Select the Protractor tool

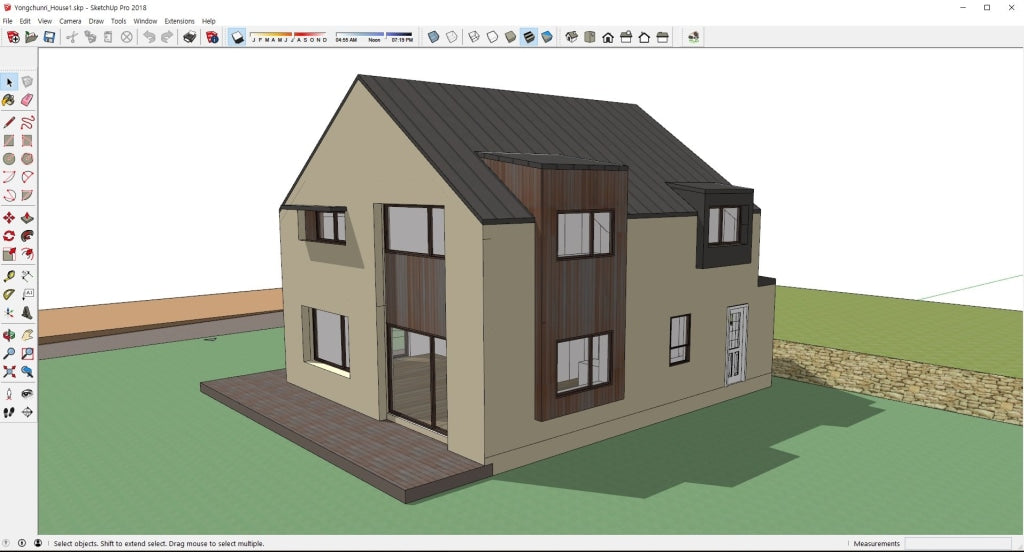[x=9, y=295]
